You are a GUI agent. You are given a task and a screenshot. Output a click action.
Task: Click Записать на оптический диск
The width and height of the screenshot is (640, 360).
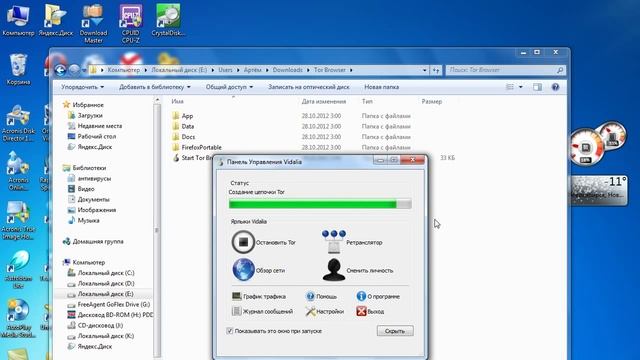point(309,87)
